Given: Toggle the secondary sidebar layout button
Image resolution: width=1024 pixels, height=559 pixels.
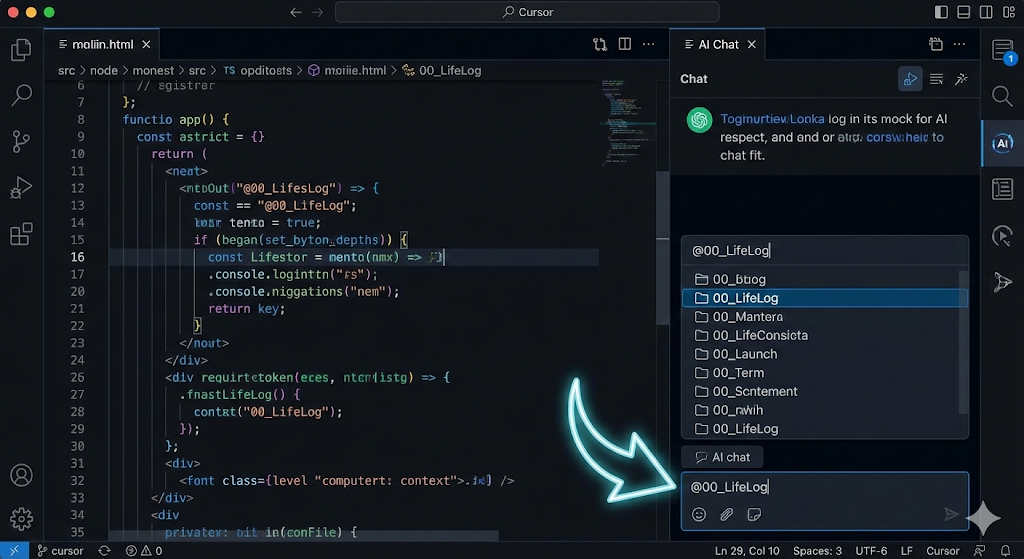Looking at the screenshot, I should 985,12.
